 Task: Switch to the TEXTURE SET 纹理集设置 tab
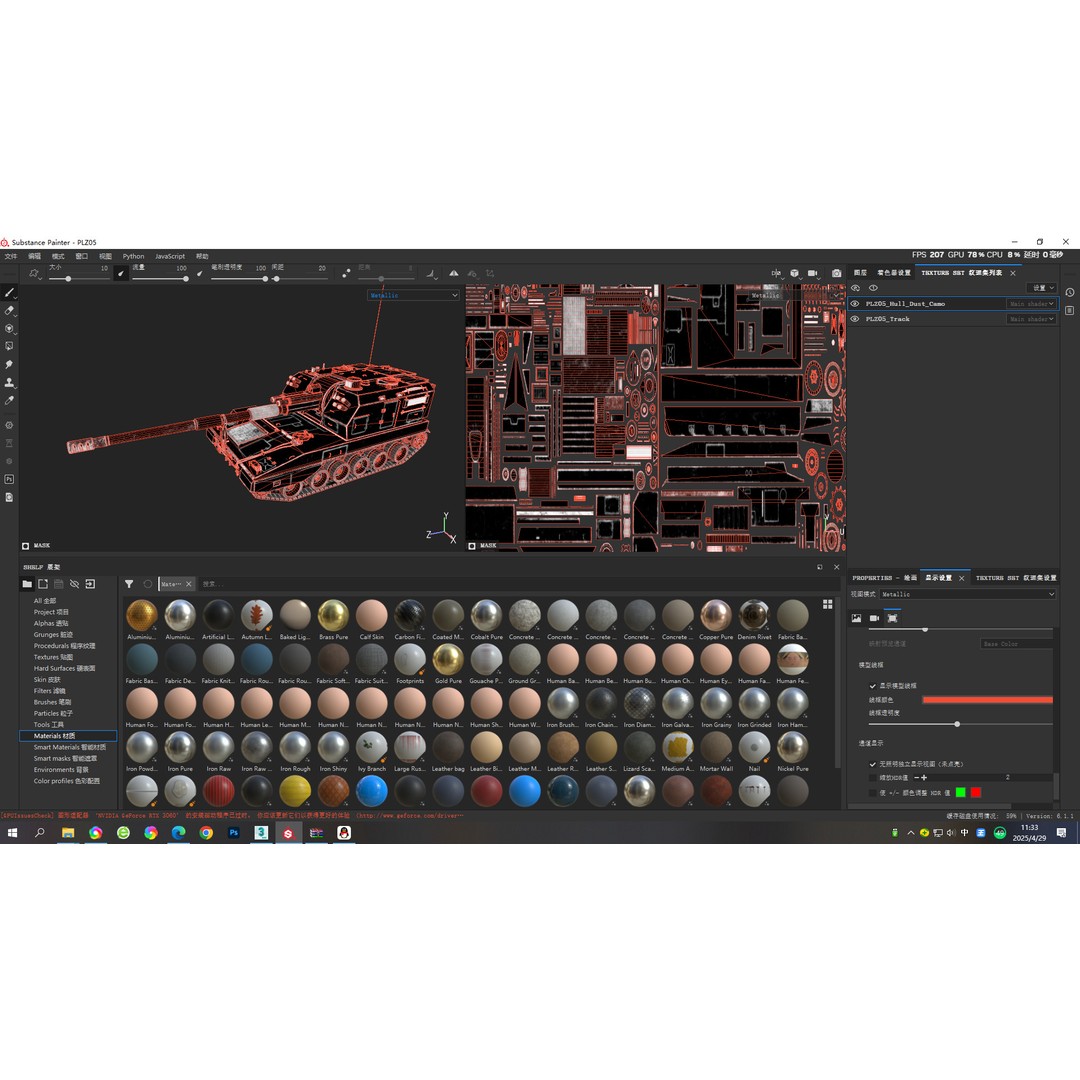[1016, 578]
